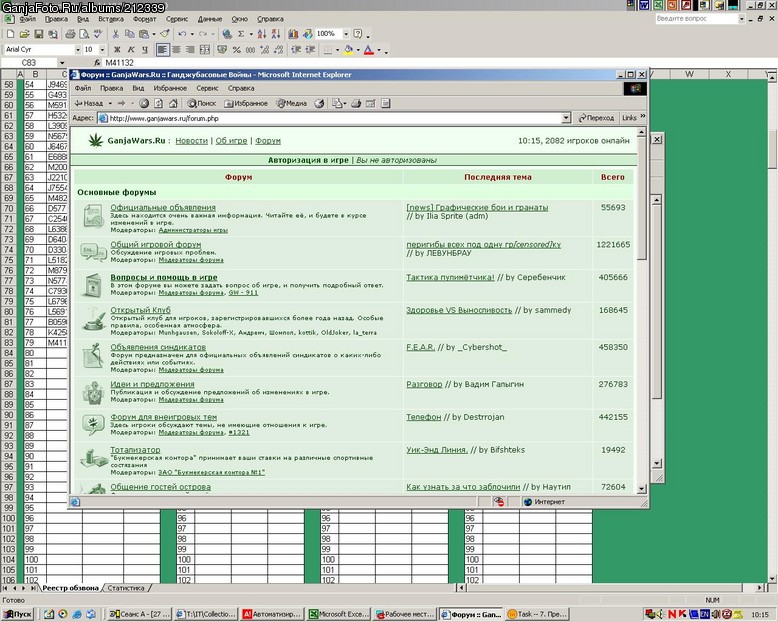The height and width of the screenshot is (622, 778).
Task: Open file with the Excel folder icon
Action: pyautogui.click(x=24, y=34)
